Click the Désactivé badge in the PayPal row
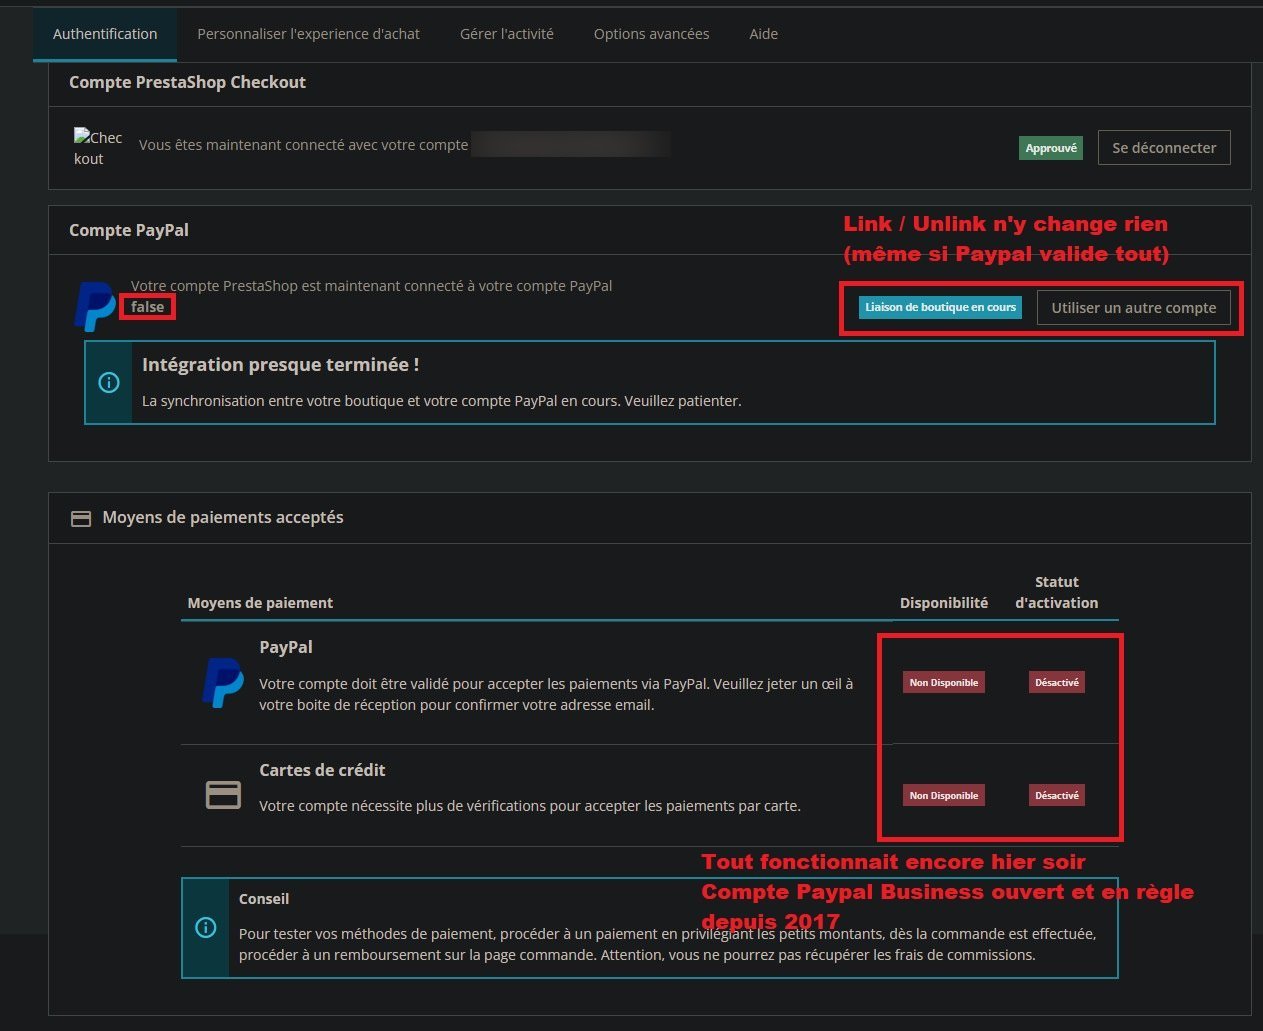 click(1057, 682)
